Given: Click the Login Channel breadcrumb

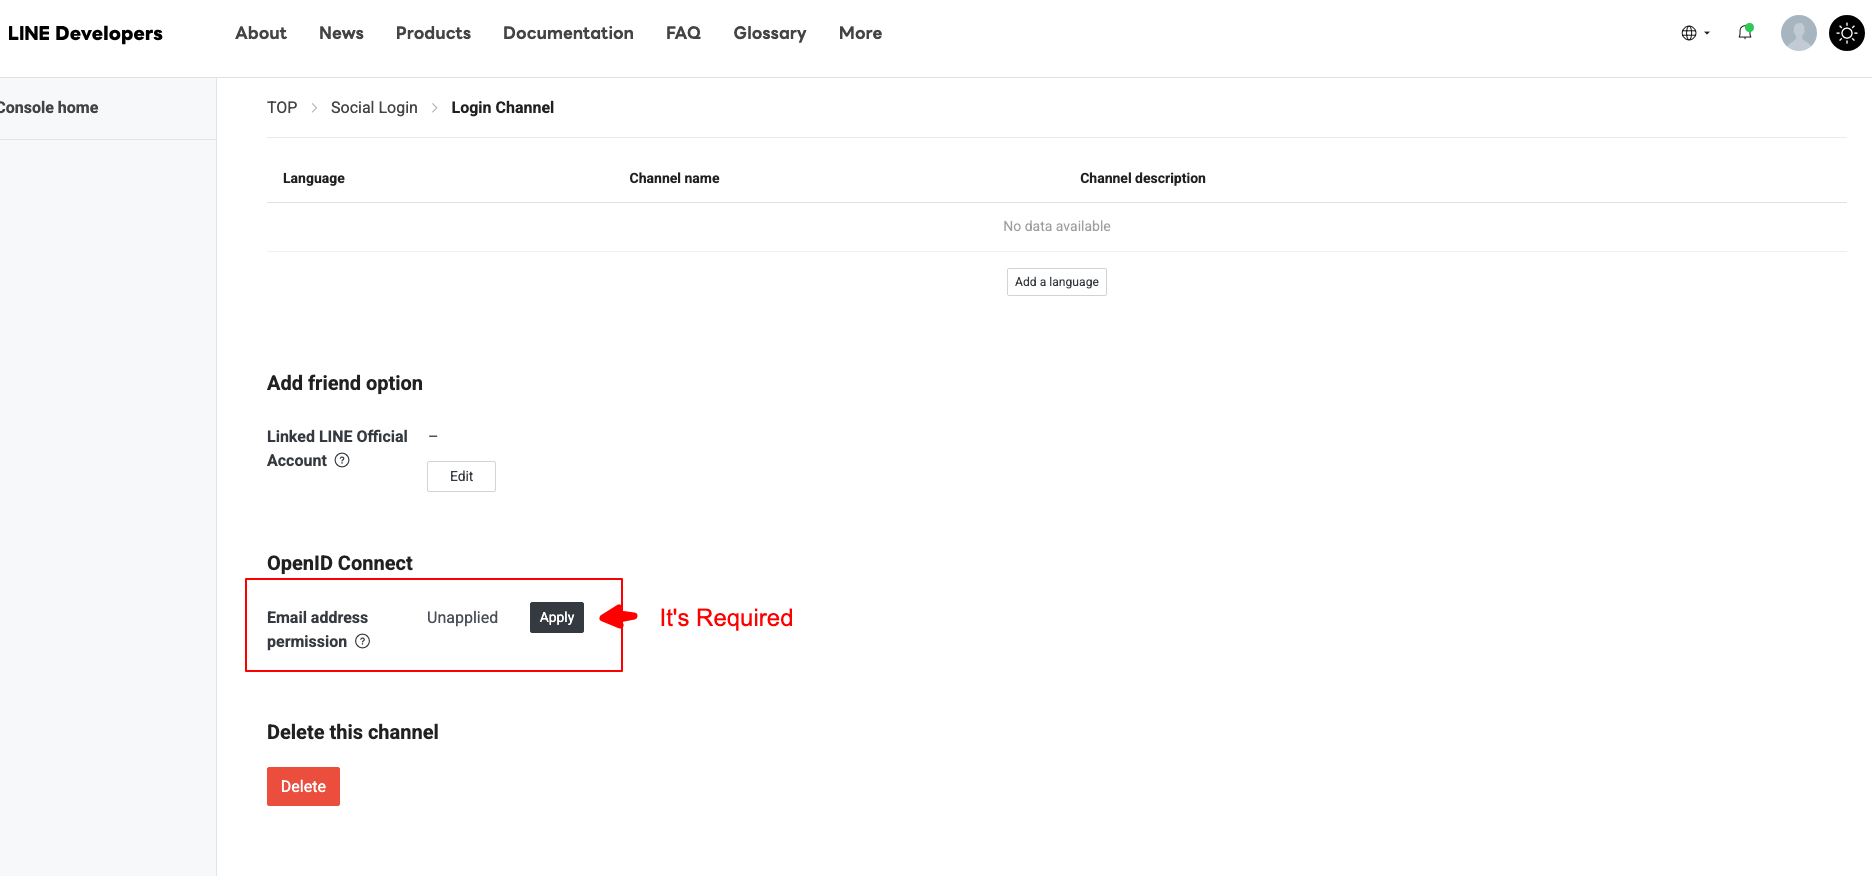Looking at the screenshot, I should click(502, 107).
